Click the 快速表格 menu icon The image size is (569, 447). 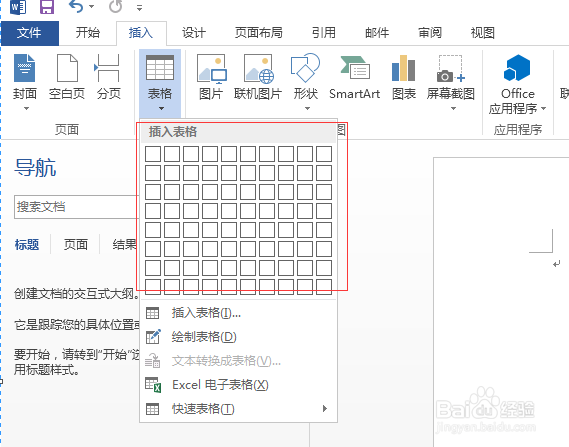coord(152,409)
